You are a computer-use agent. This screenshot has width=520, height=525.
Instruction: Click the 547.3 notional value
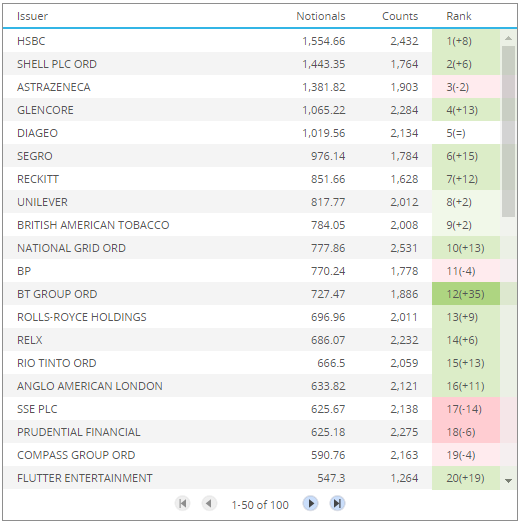(331, 478)
